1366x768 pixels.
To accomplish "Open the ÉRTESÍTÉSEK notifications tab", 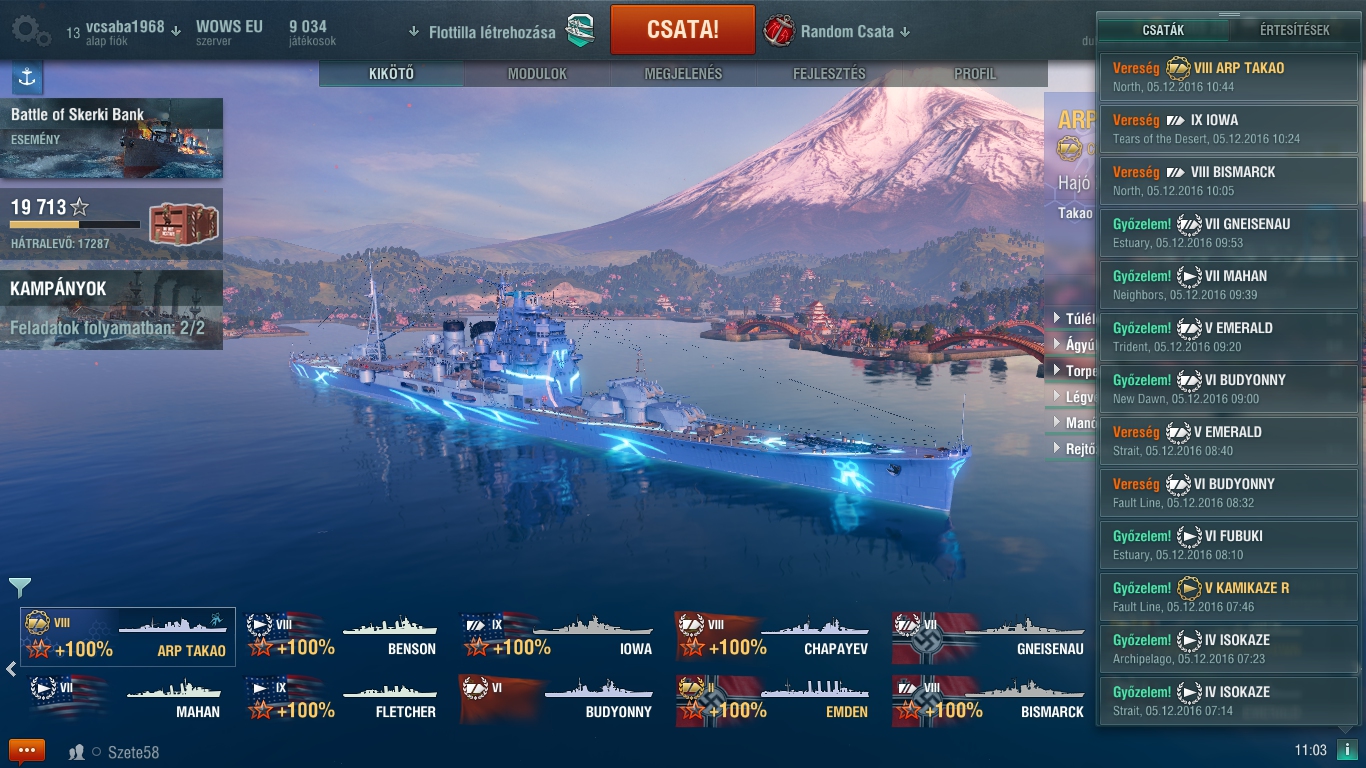I will (x=1294, y=30).
